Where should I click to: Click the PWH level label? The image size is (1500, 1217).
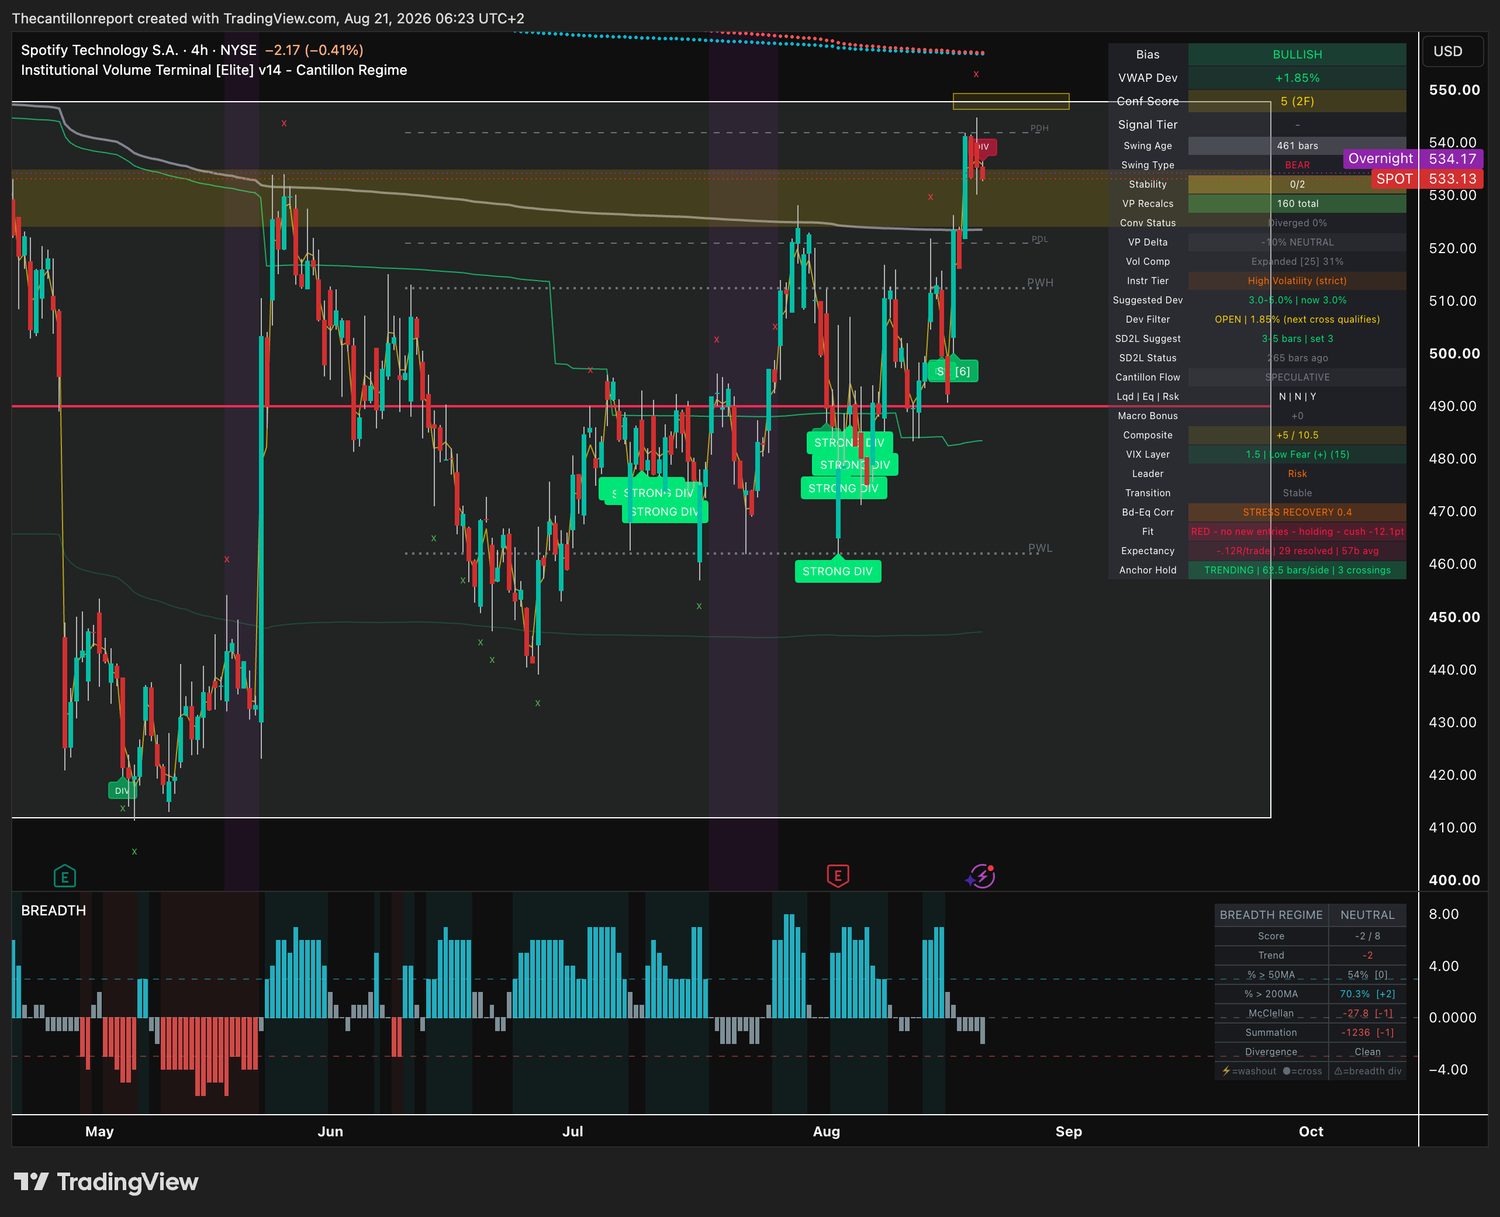(1040, 283)
